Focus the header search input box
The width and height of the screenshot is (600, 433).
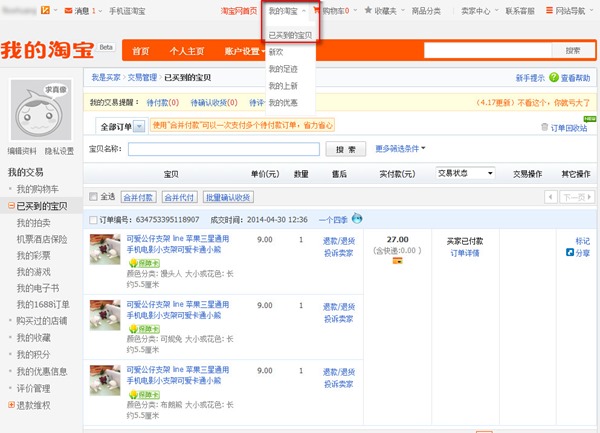pos(488,50)
